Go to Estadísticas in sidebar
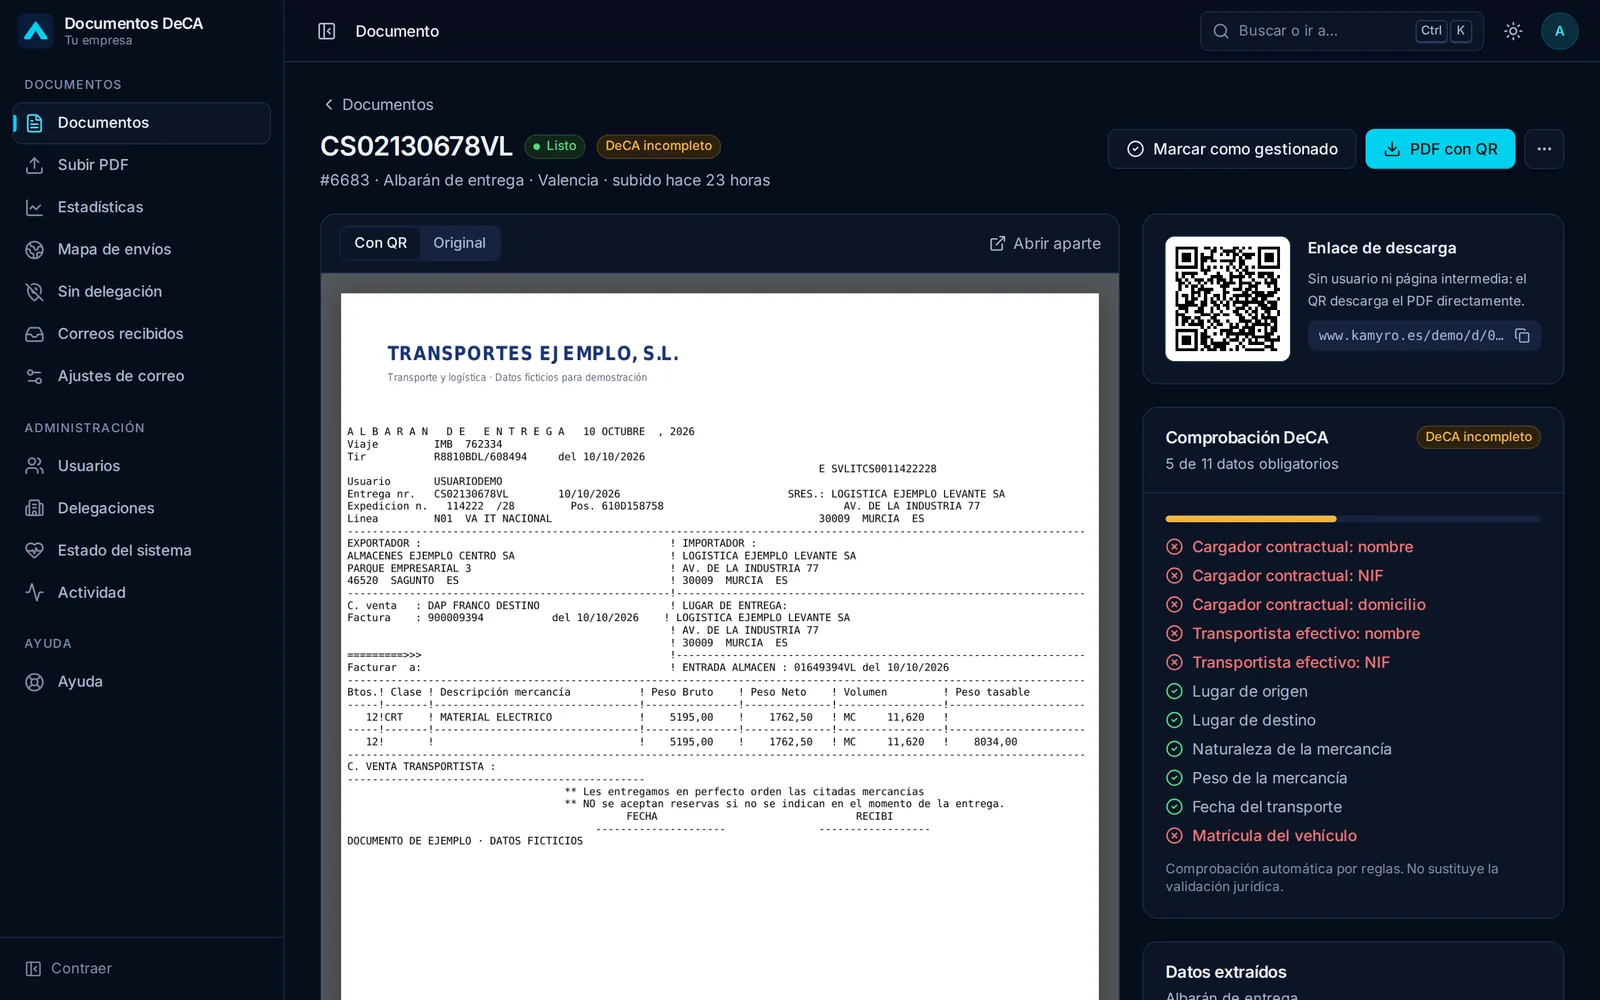1600x1000 pixels. 141,207
